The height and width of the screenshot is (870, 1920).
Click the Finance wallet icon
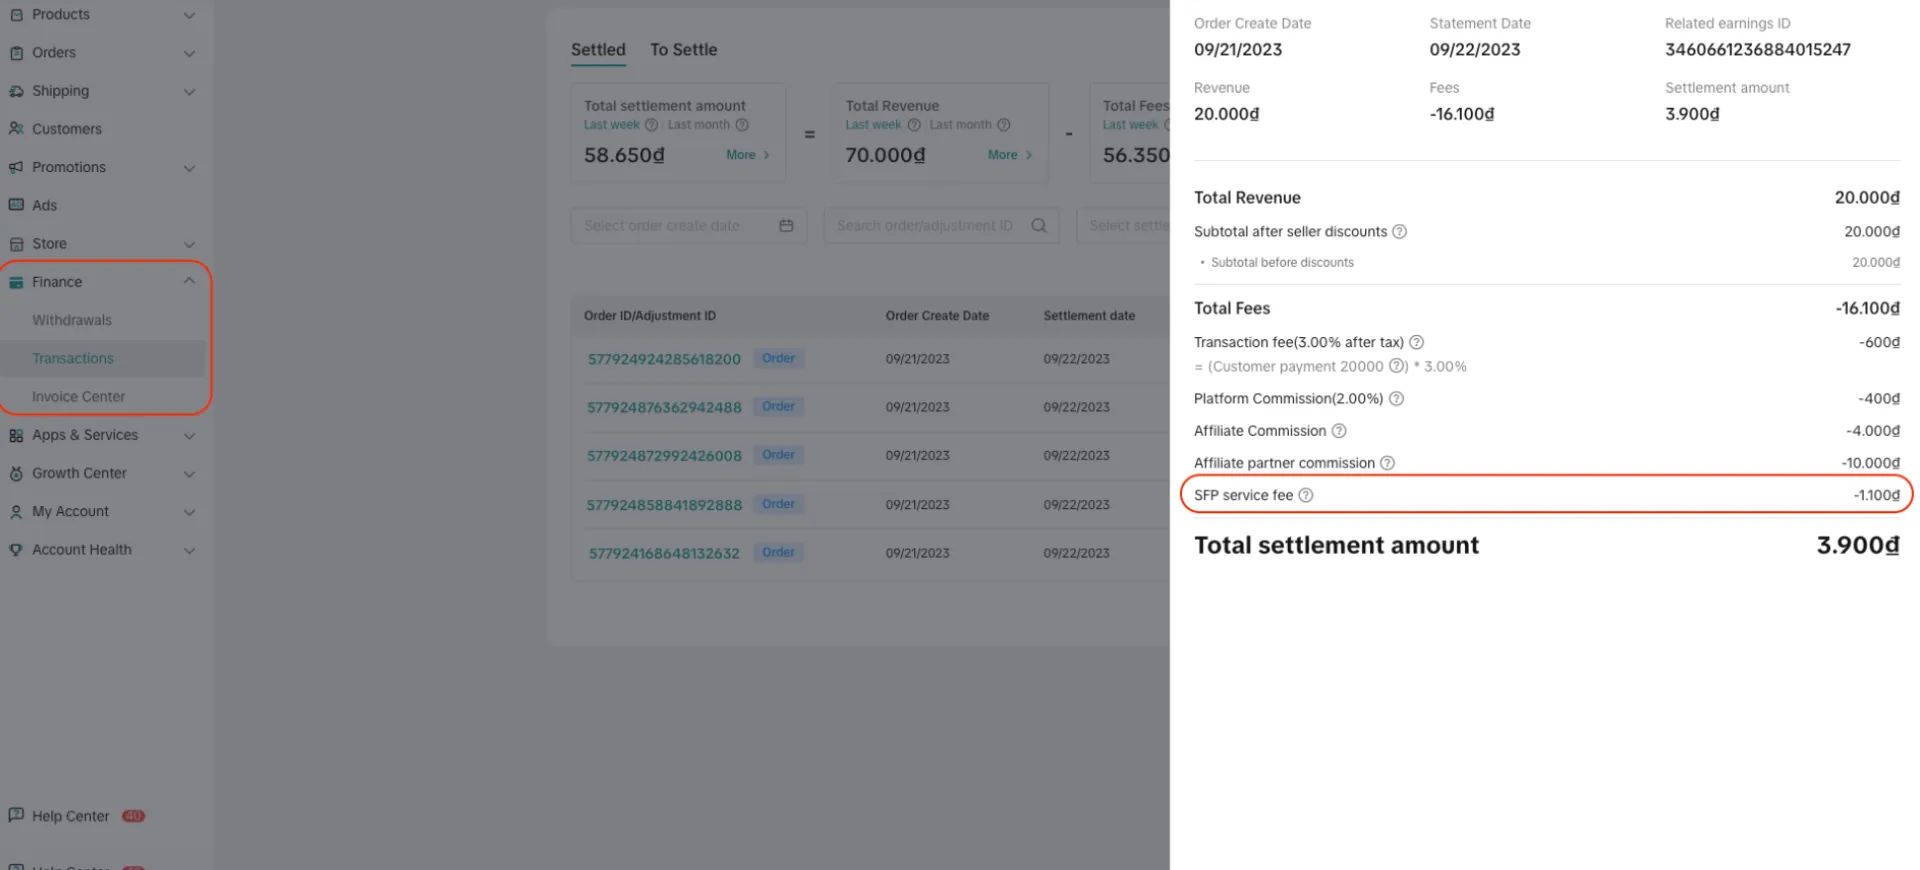[16, 282]
